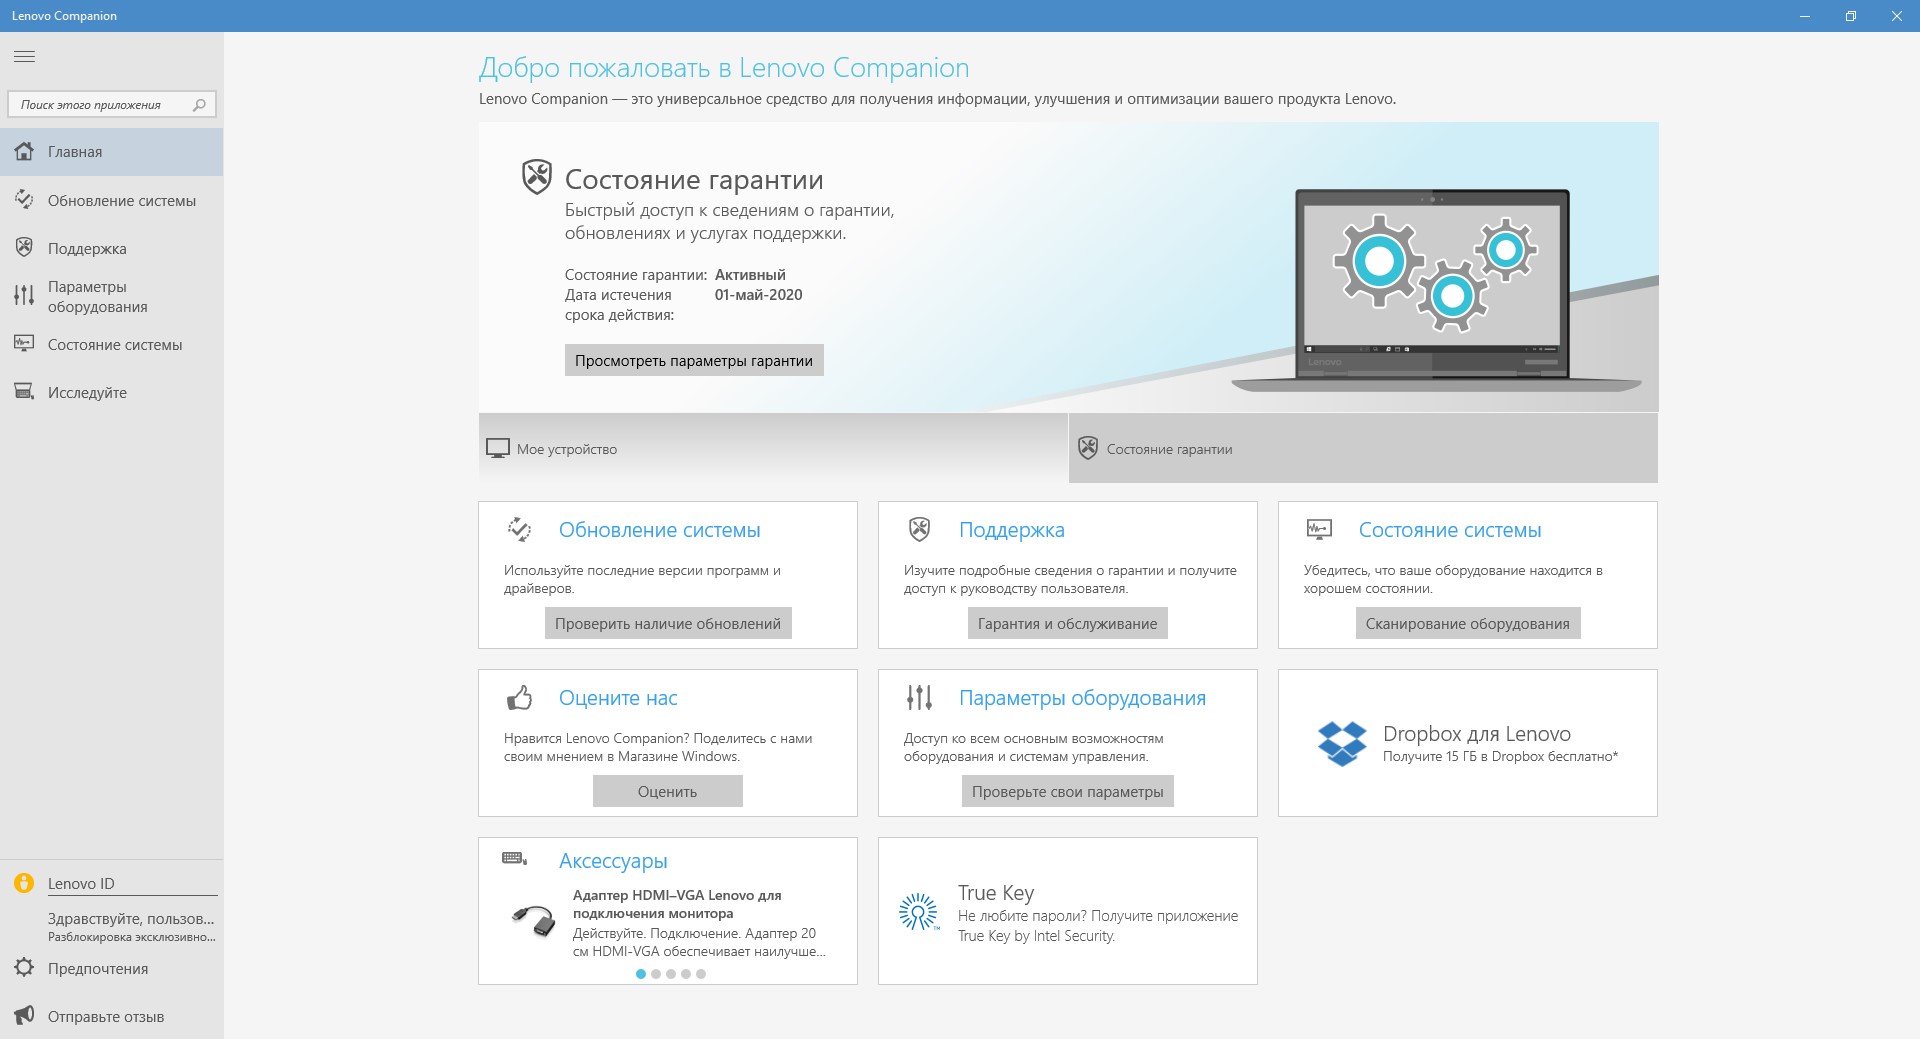Screen dimensions: 1920x1039
Task: Click the warranty status value Активный
Action: [750, 275]
